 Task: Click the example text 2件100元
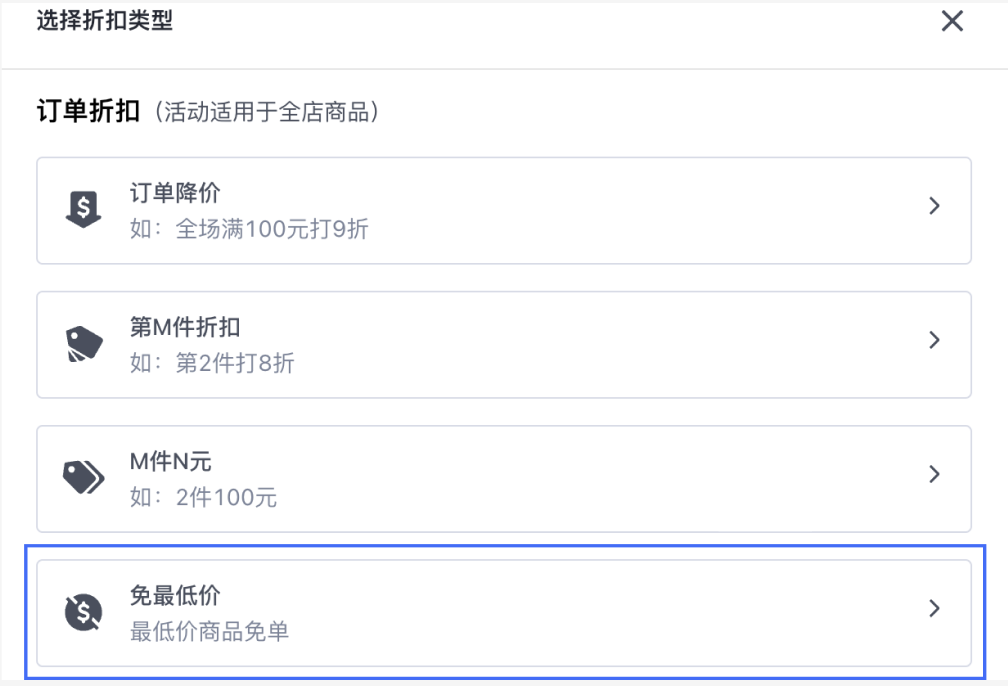226,498
